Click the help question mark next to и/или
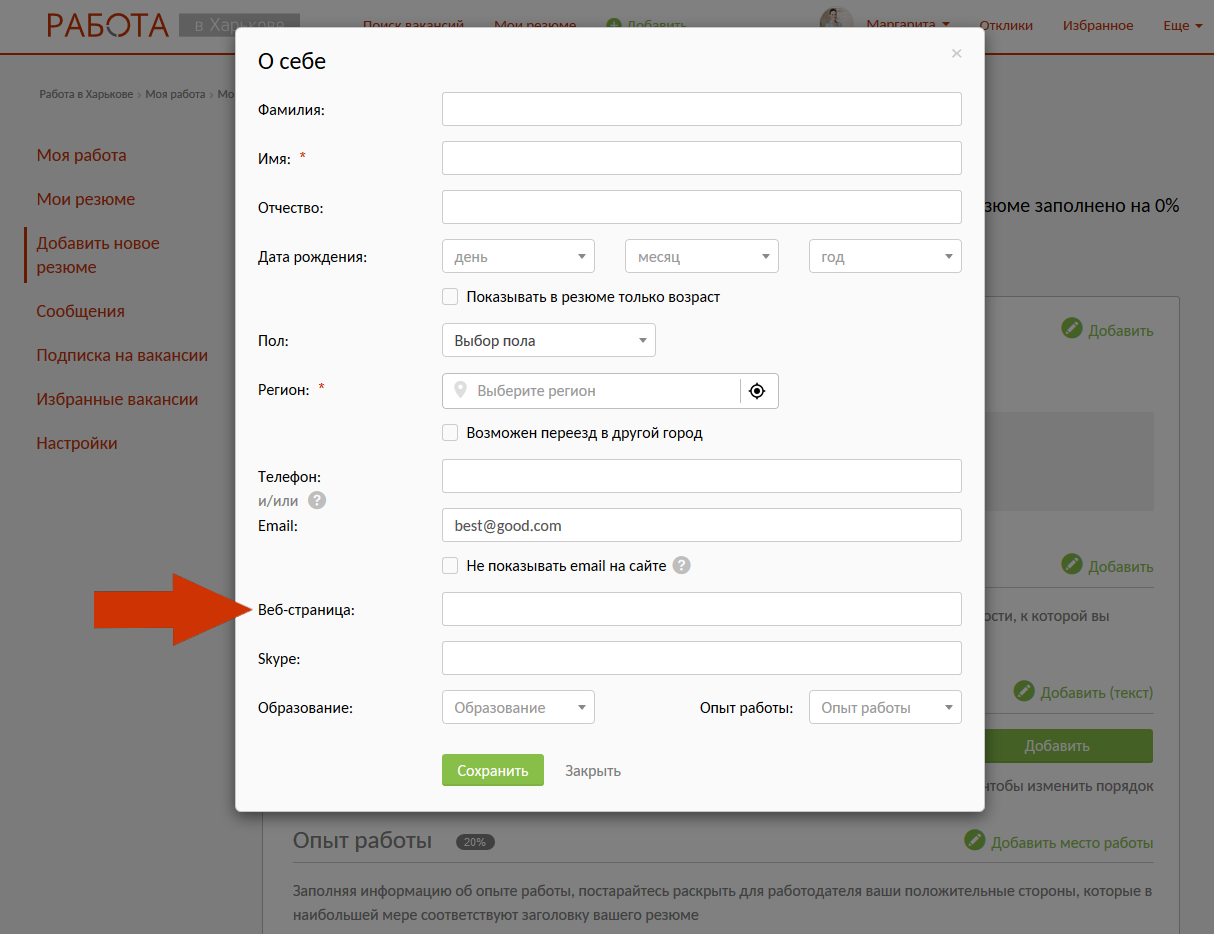This screenshot has width=1214, height=934. tap(317, 501)
